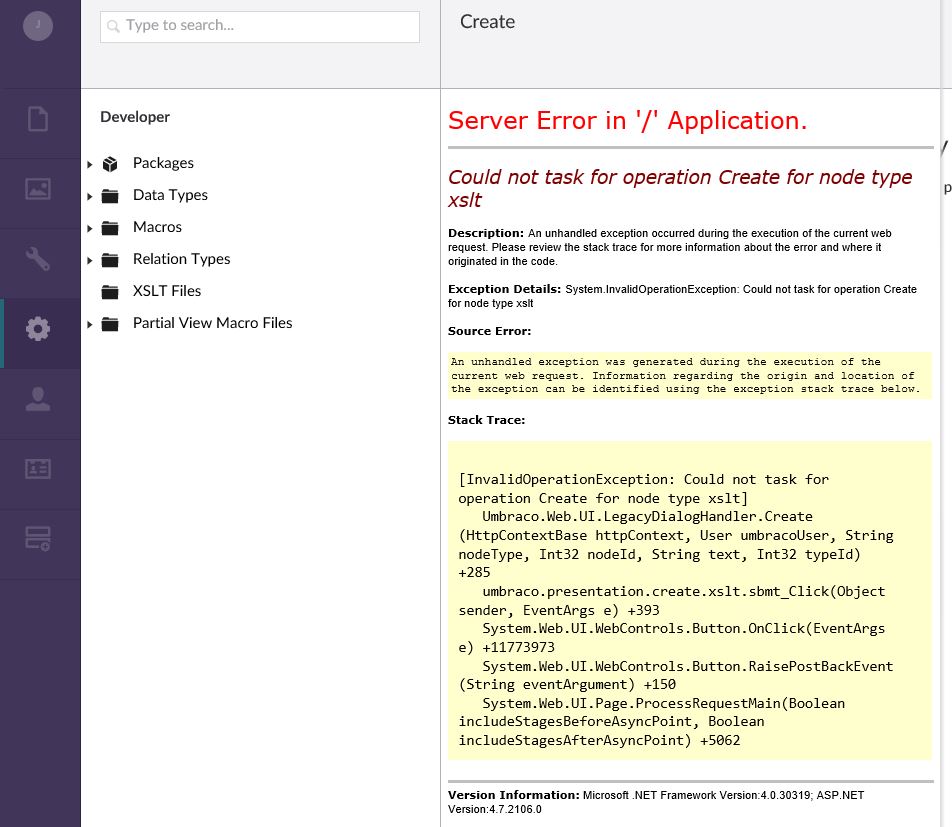Select the Data Types tree item
Screen dimensions: 952x827
click(170, 195)
